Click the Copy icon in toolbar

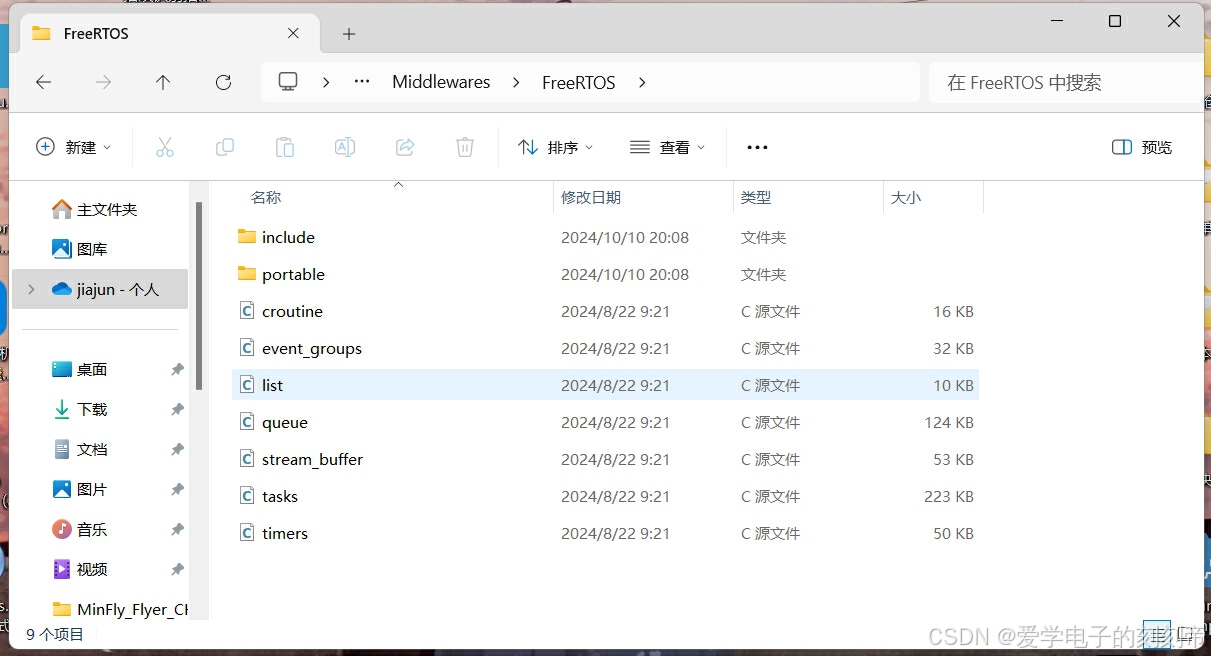tap(225, 147)
